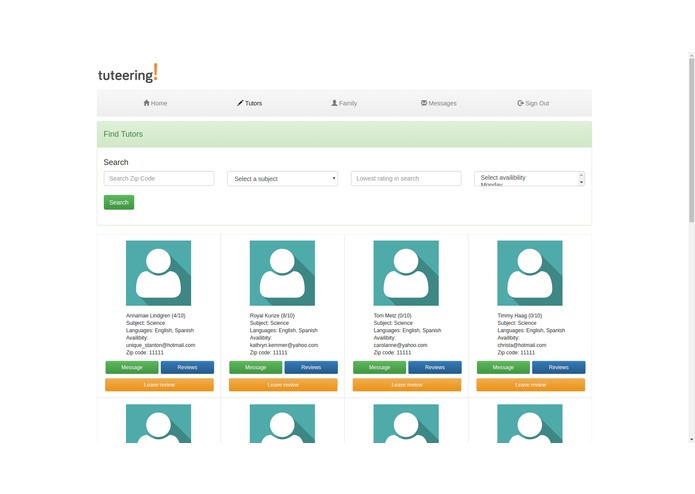The height and width of the screenshot is (494, 695).
Task: Click the name Royal Kunze (8/10)
Action: [x=272, y=315]
